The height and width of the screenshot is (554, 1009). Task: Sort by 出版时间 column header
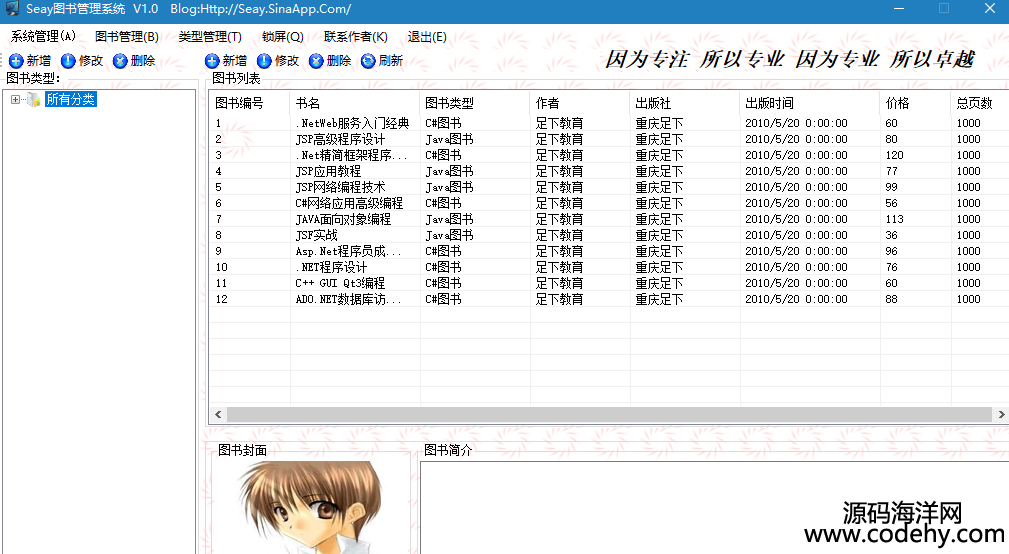click(x=810, y=103)
